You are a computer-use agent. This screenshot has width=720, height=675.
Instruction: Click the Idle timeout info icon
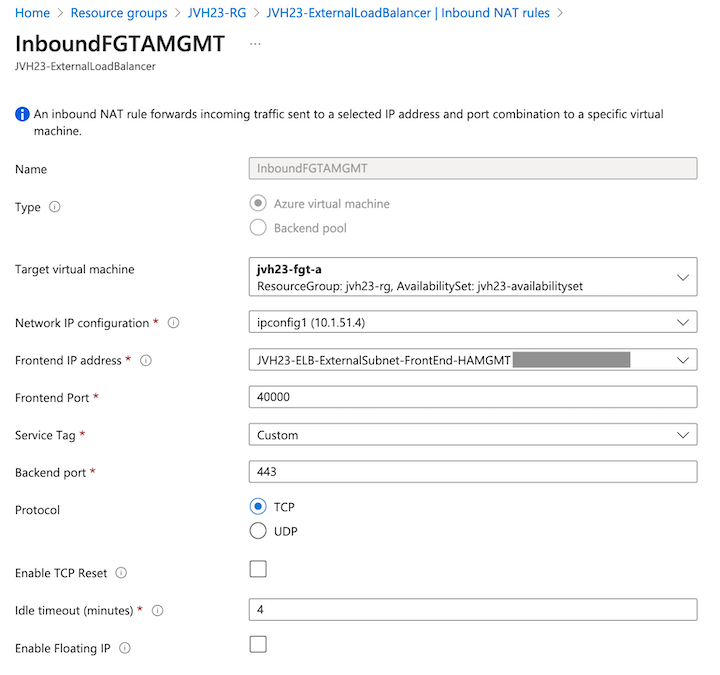[157, 610]
